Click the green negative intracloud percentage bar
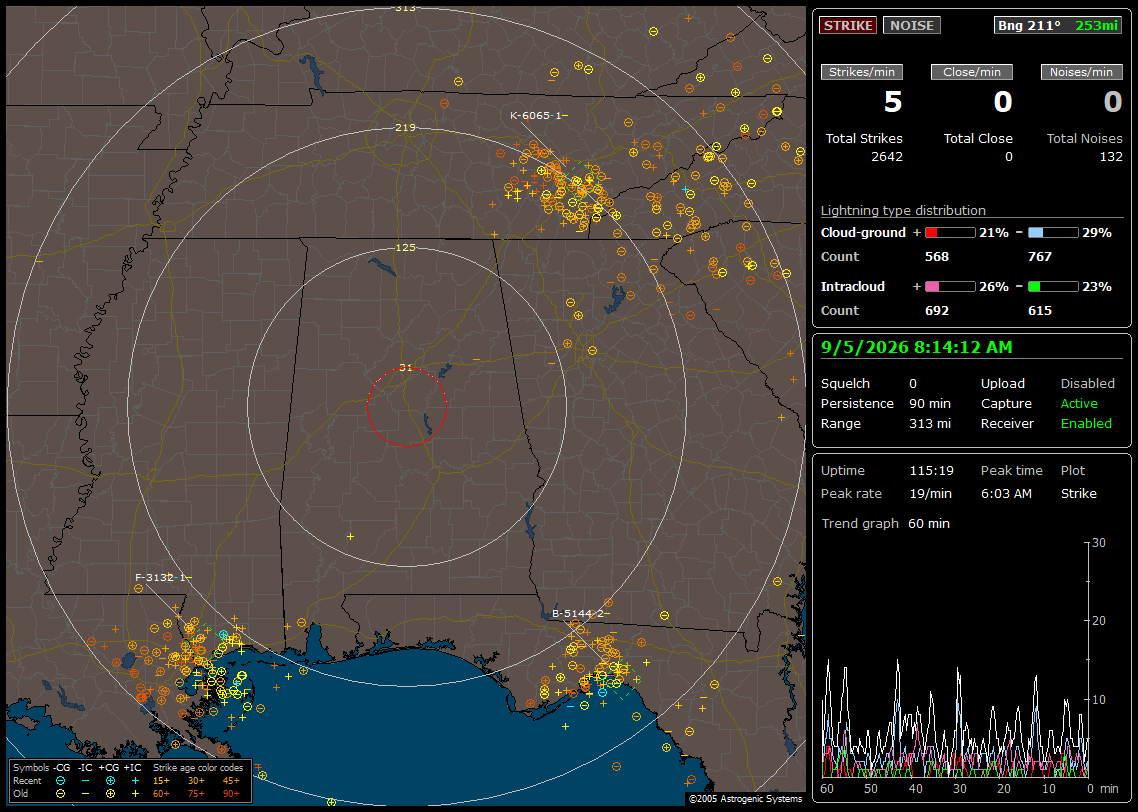Viewport: 1138px width, 812px height. point(1053,287)
